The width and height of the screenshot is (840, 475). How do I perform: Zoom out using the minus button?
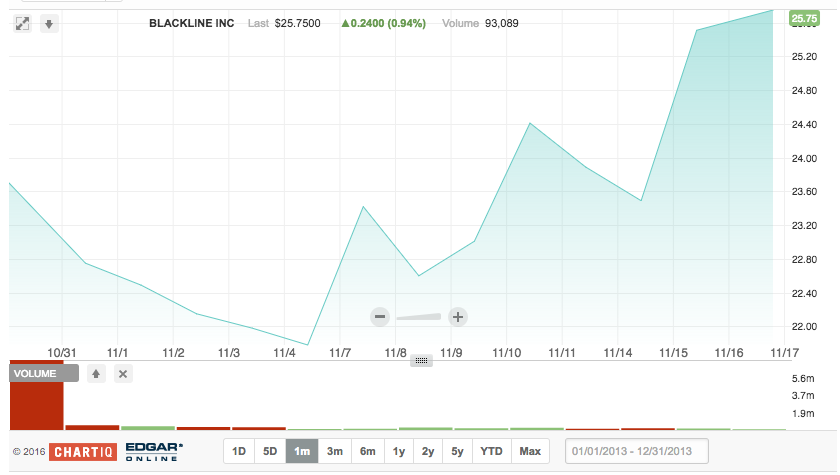point(380,316)
